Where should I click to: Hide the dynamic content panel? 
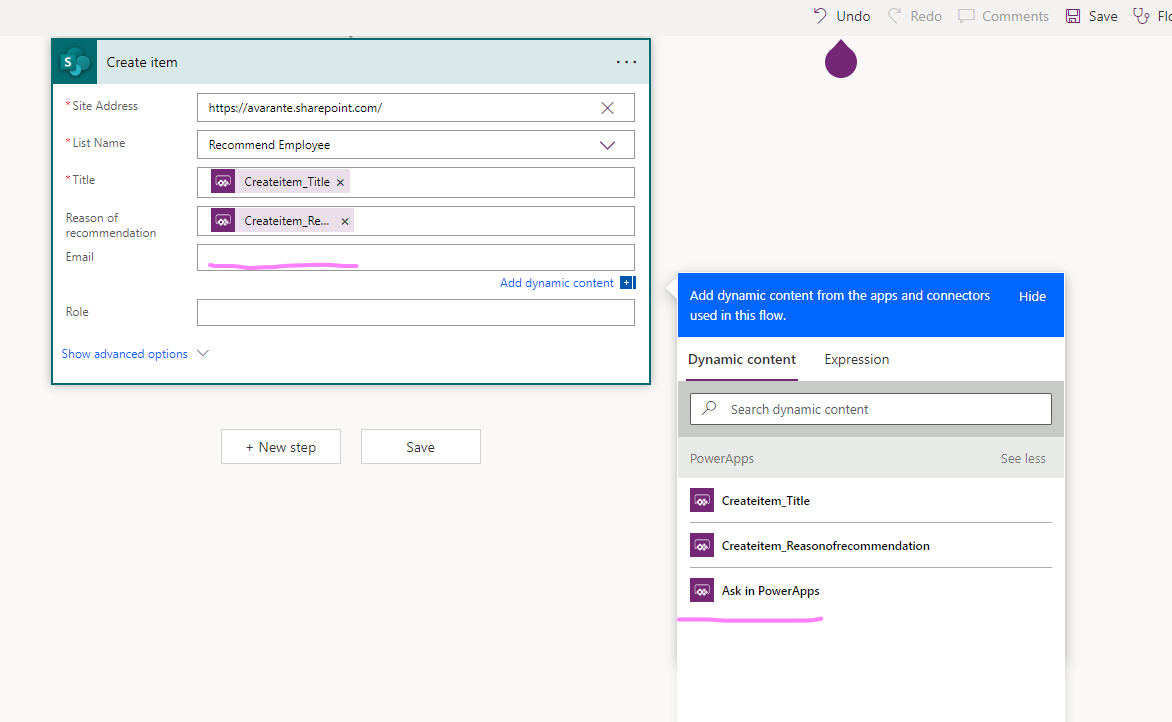point(1032,297)
